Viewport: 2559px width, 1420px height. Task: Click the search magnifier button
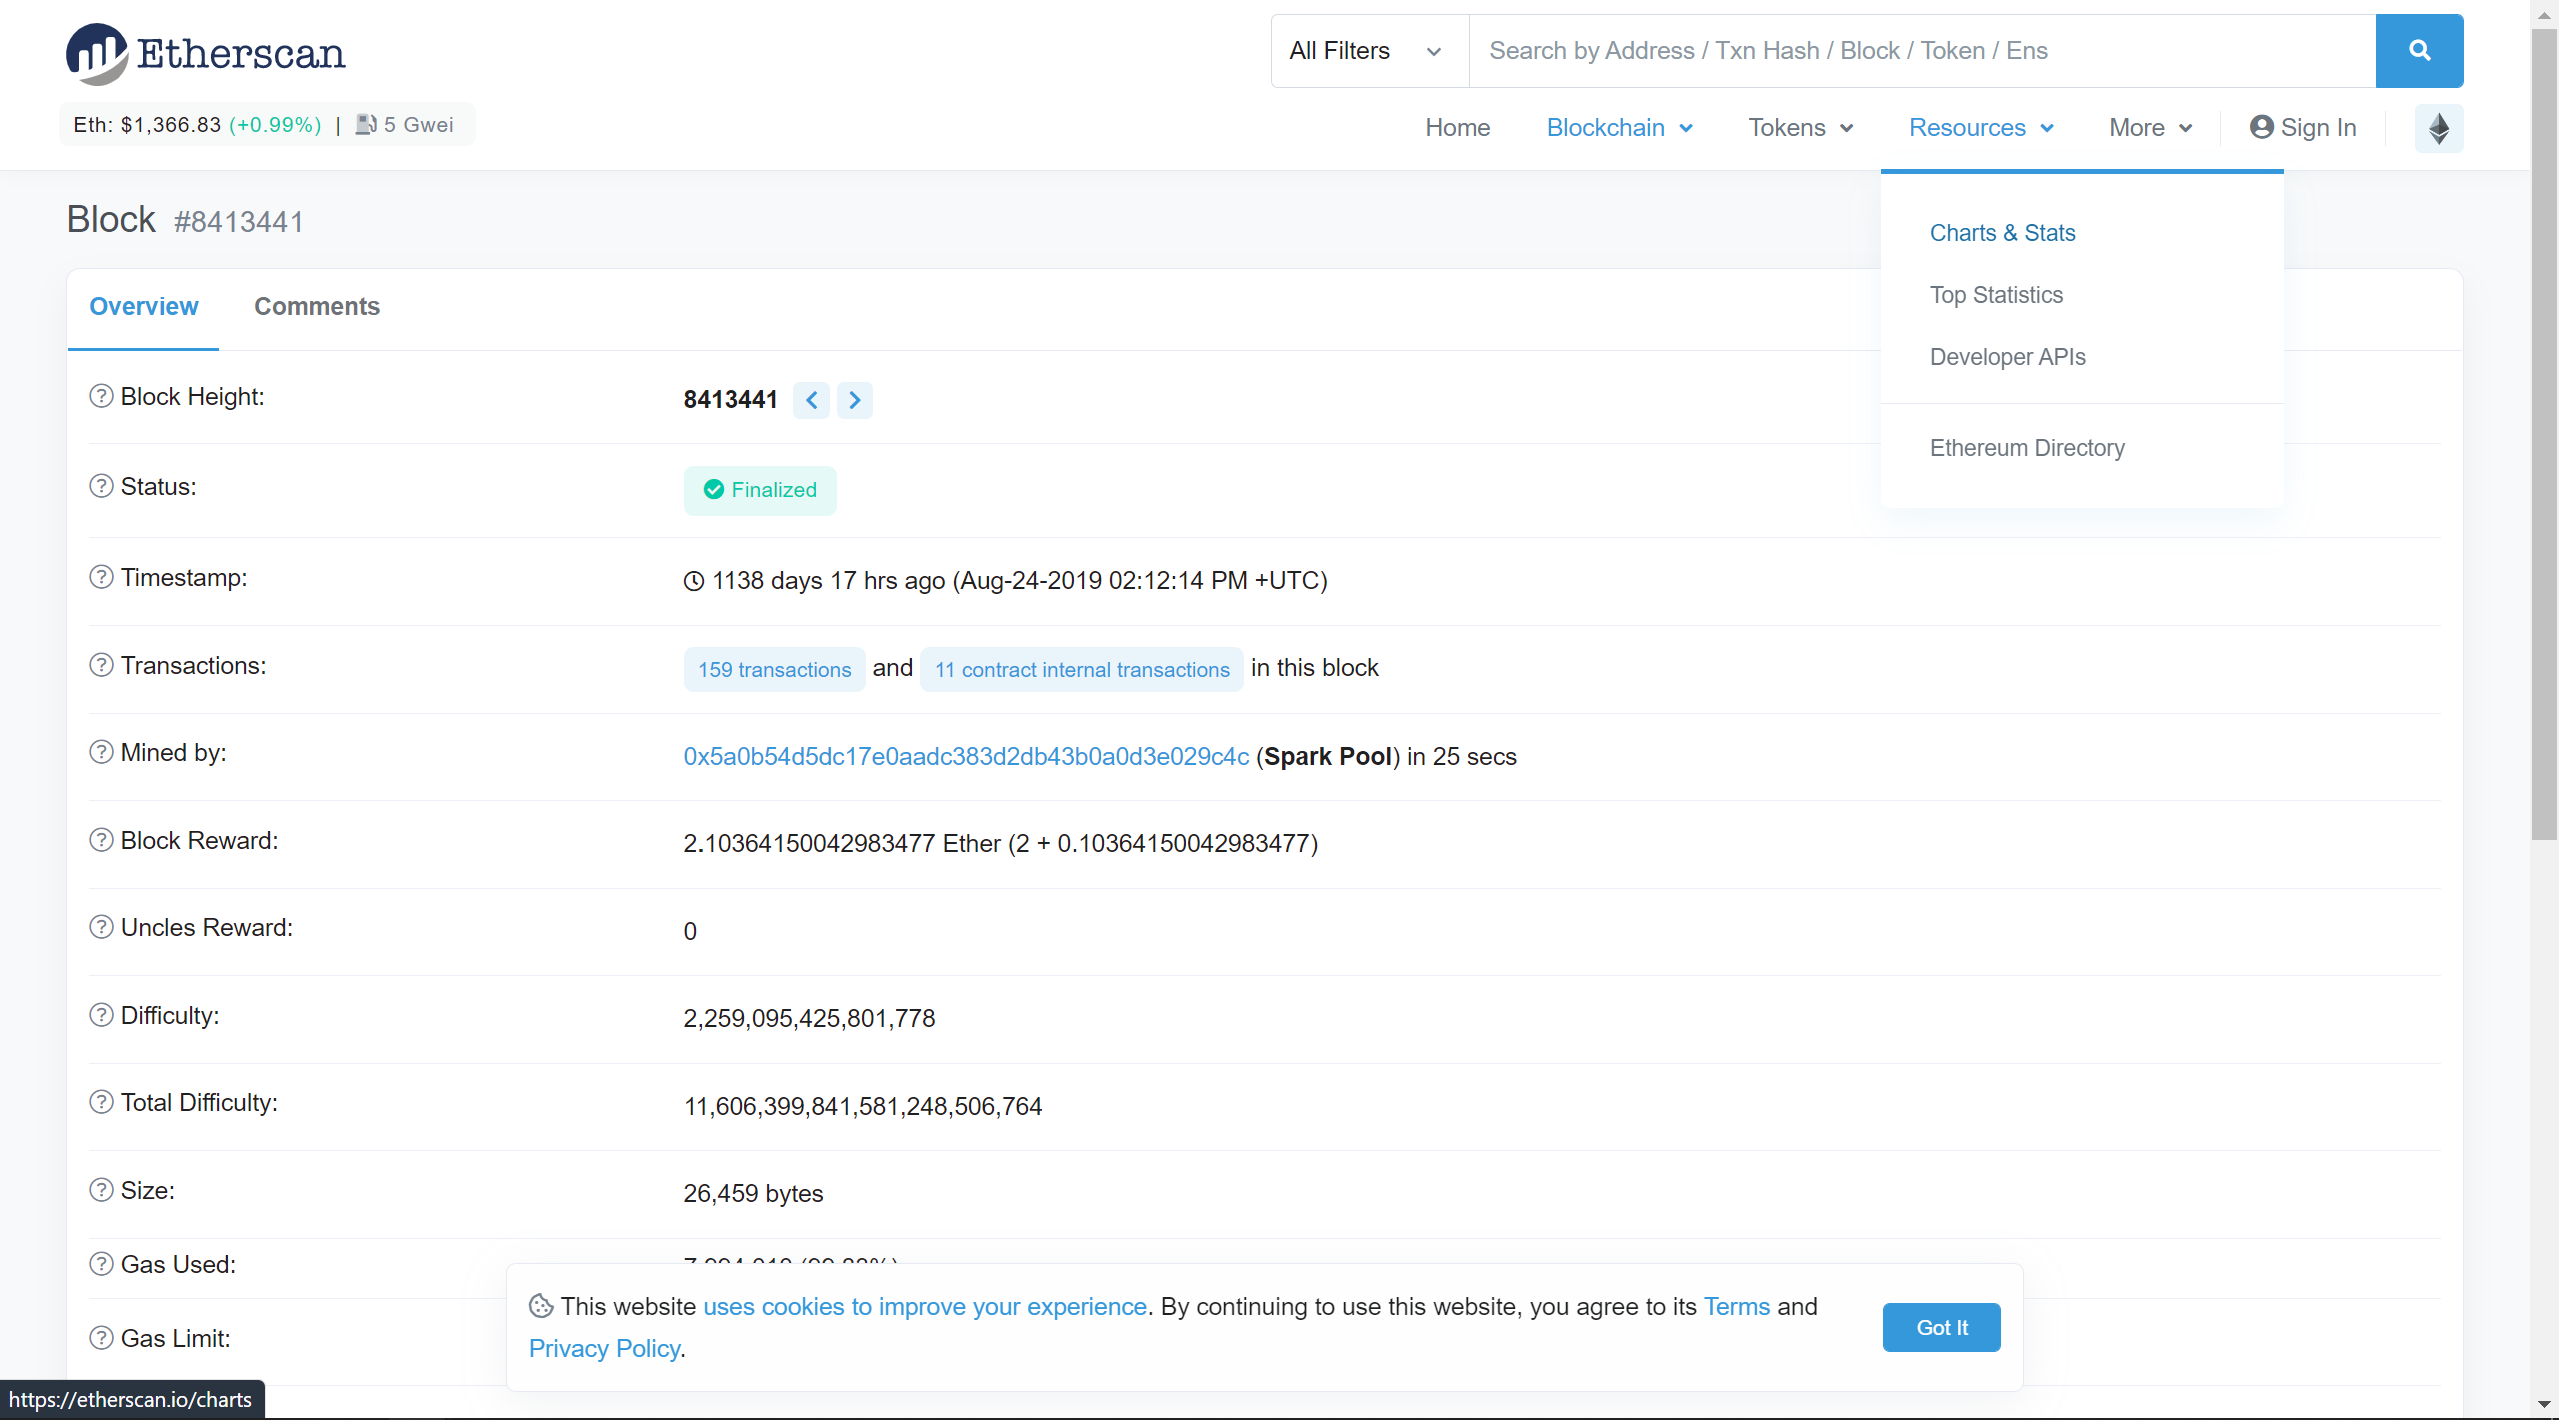click(x=2418, y=51)
